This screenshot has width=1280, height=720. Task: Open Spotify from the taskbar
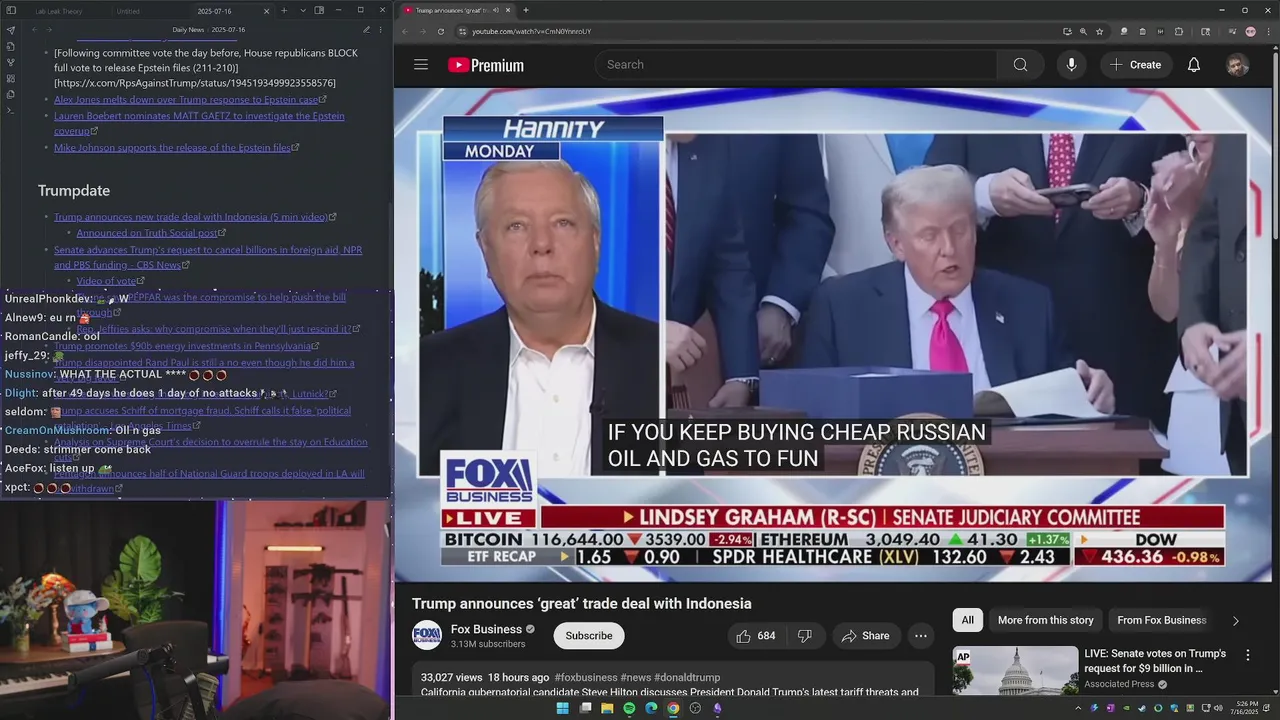pyautogui.click(x=629, y=708)
